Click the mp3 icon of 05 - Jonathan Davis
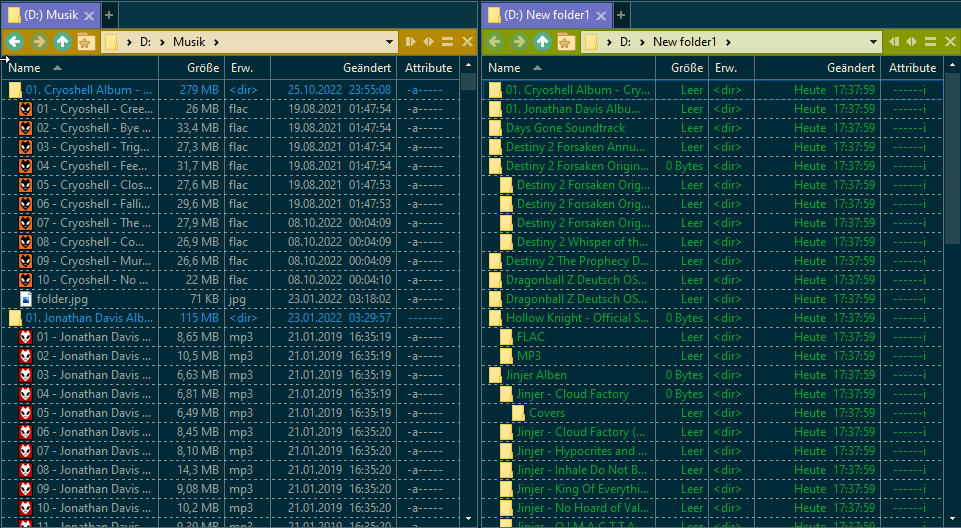The image size is (961, 528). tap(25, 413)
